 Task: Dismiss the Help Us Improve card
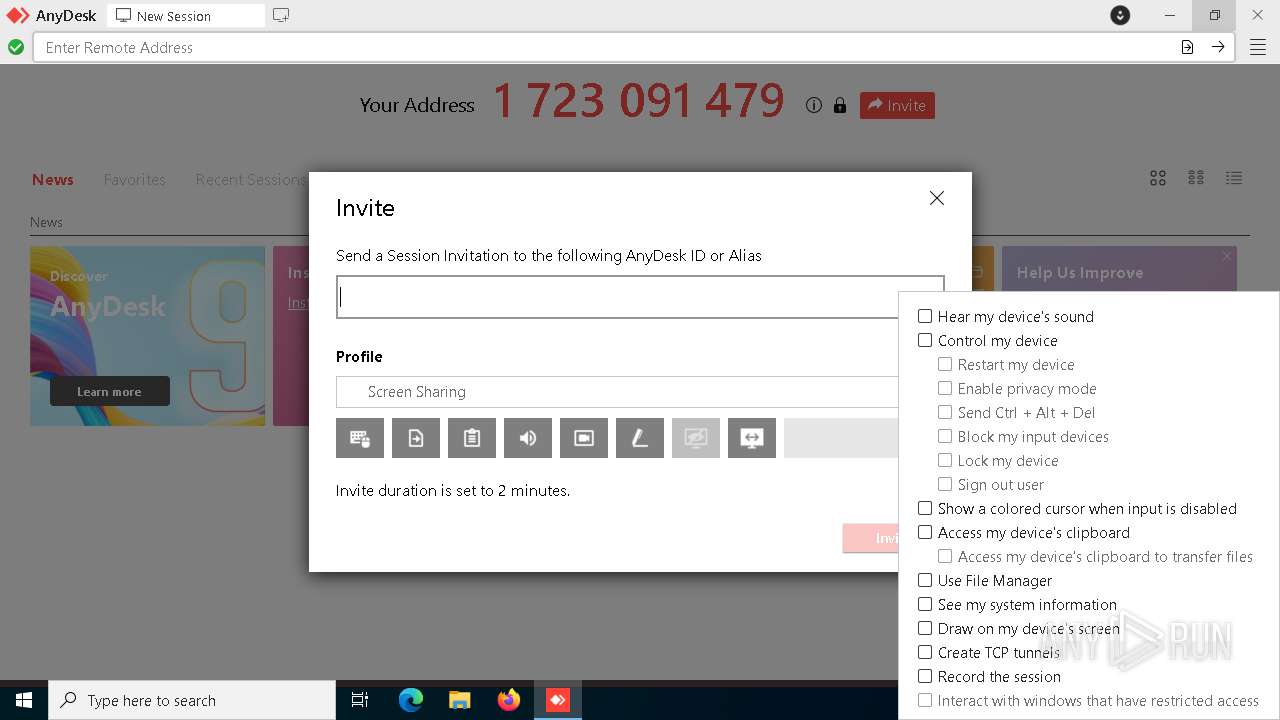pos(1227,256)
